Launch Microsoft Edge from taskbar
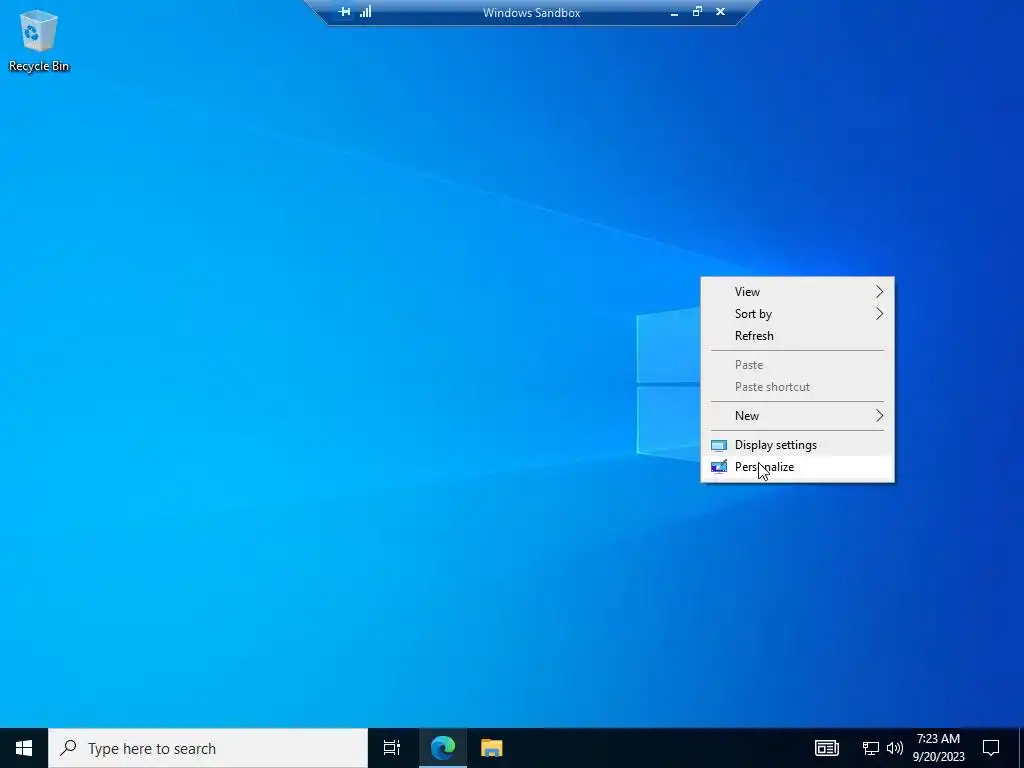Screen dimensions: 1024x768 443,748
